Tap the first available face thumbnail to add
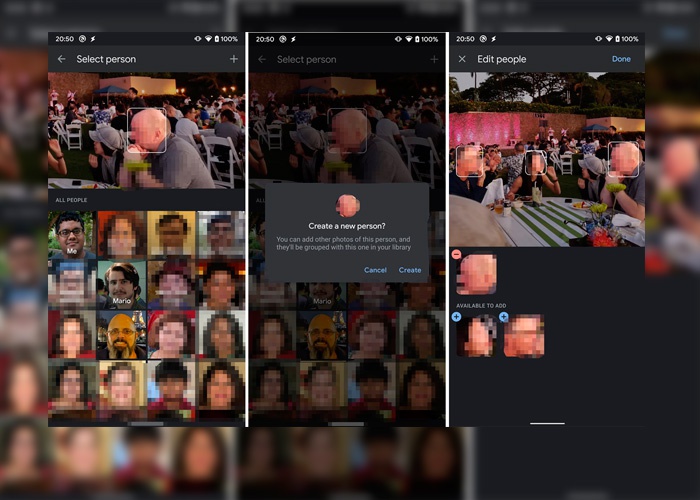 pyautogui.click(x=477, y=336)
